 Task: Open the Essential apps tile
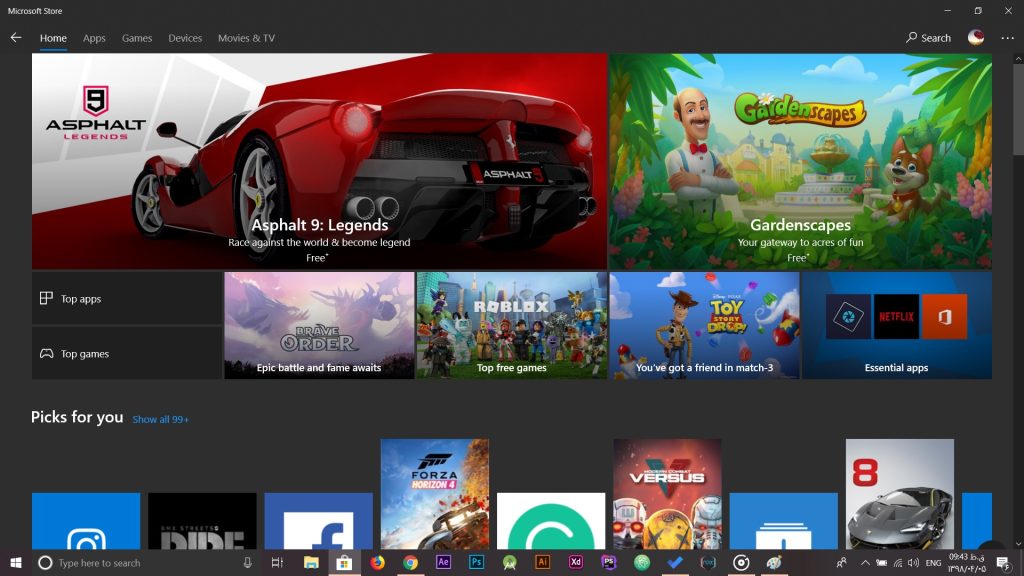[x=896, y=325]
